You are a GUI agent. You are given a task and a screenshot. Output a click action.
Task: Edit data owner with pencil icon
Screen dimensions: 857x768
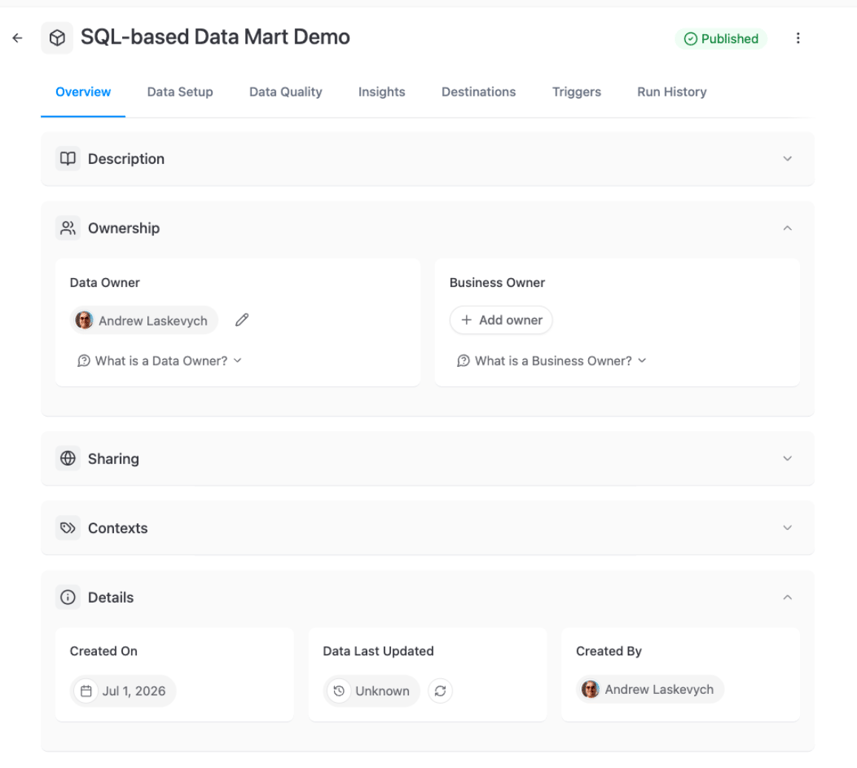coord(242,320)
